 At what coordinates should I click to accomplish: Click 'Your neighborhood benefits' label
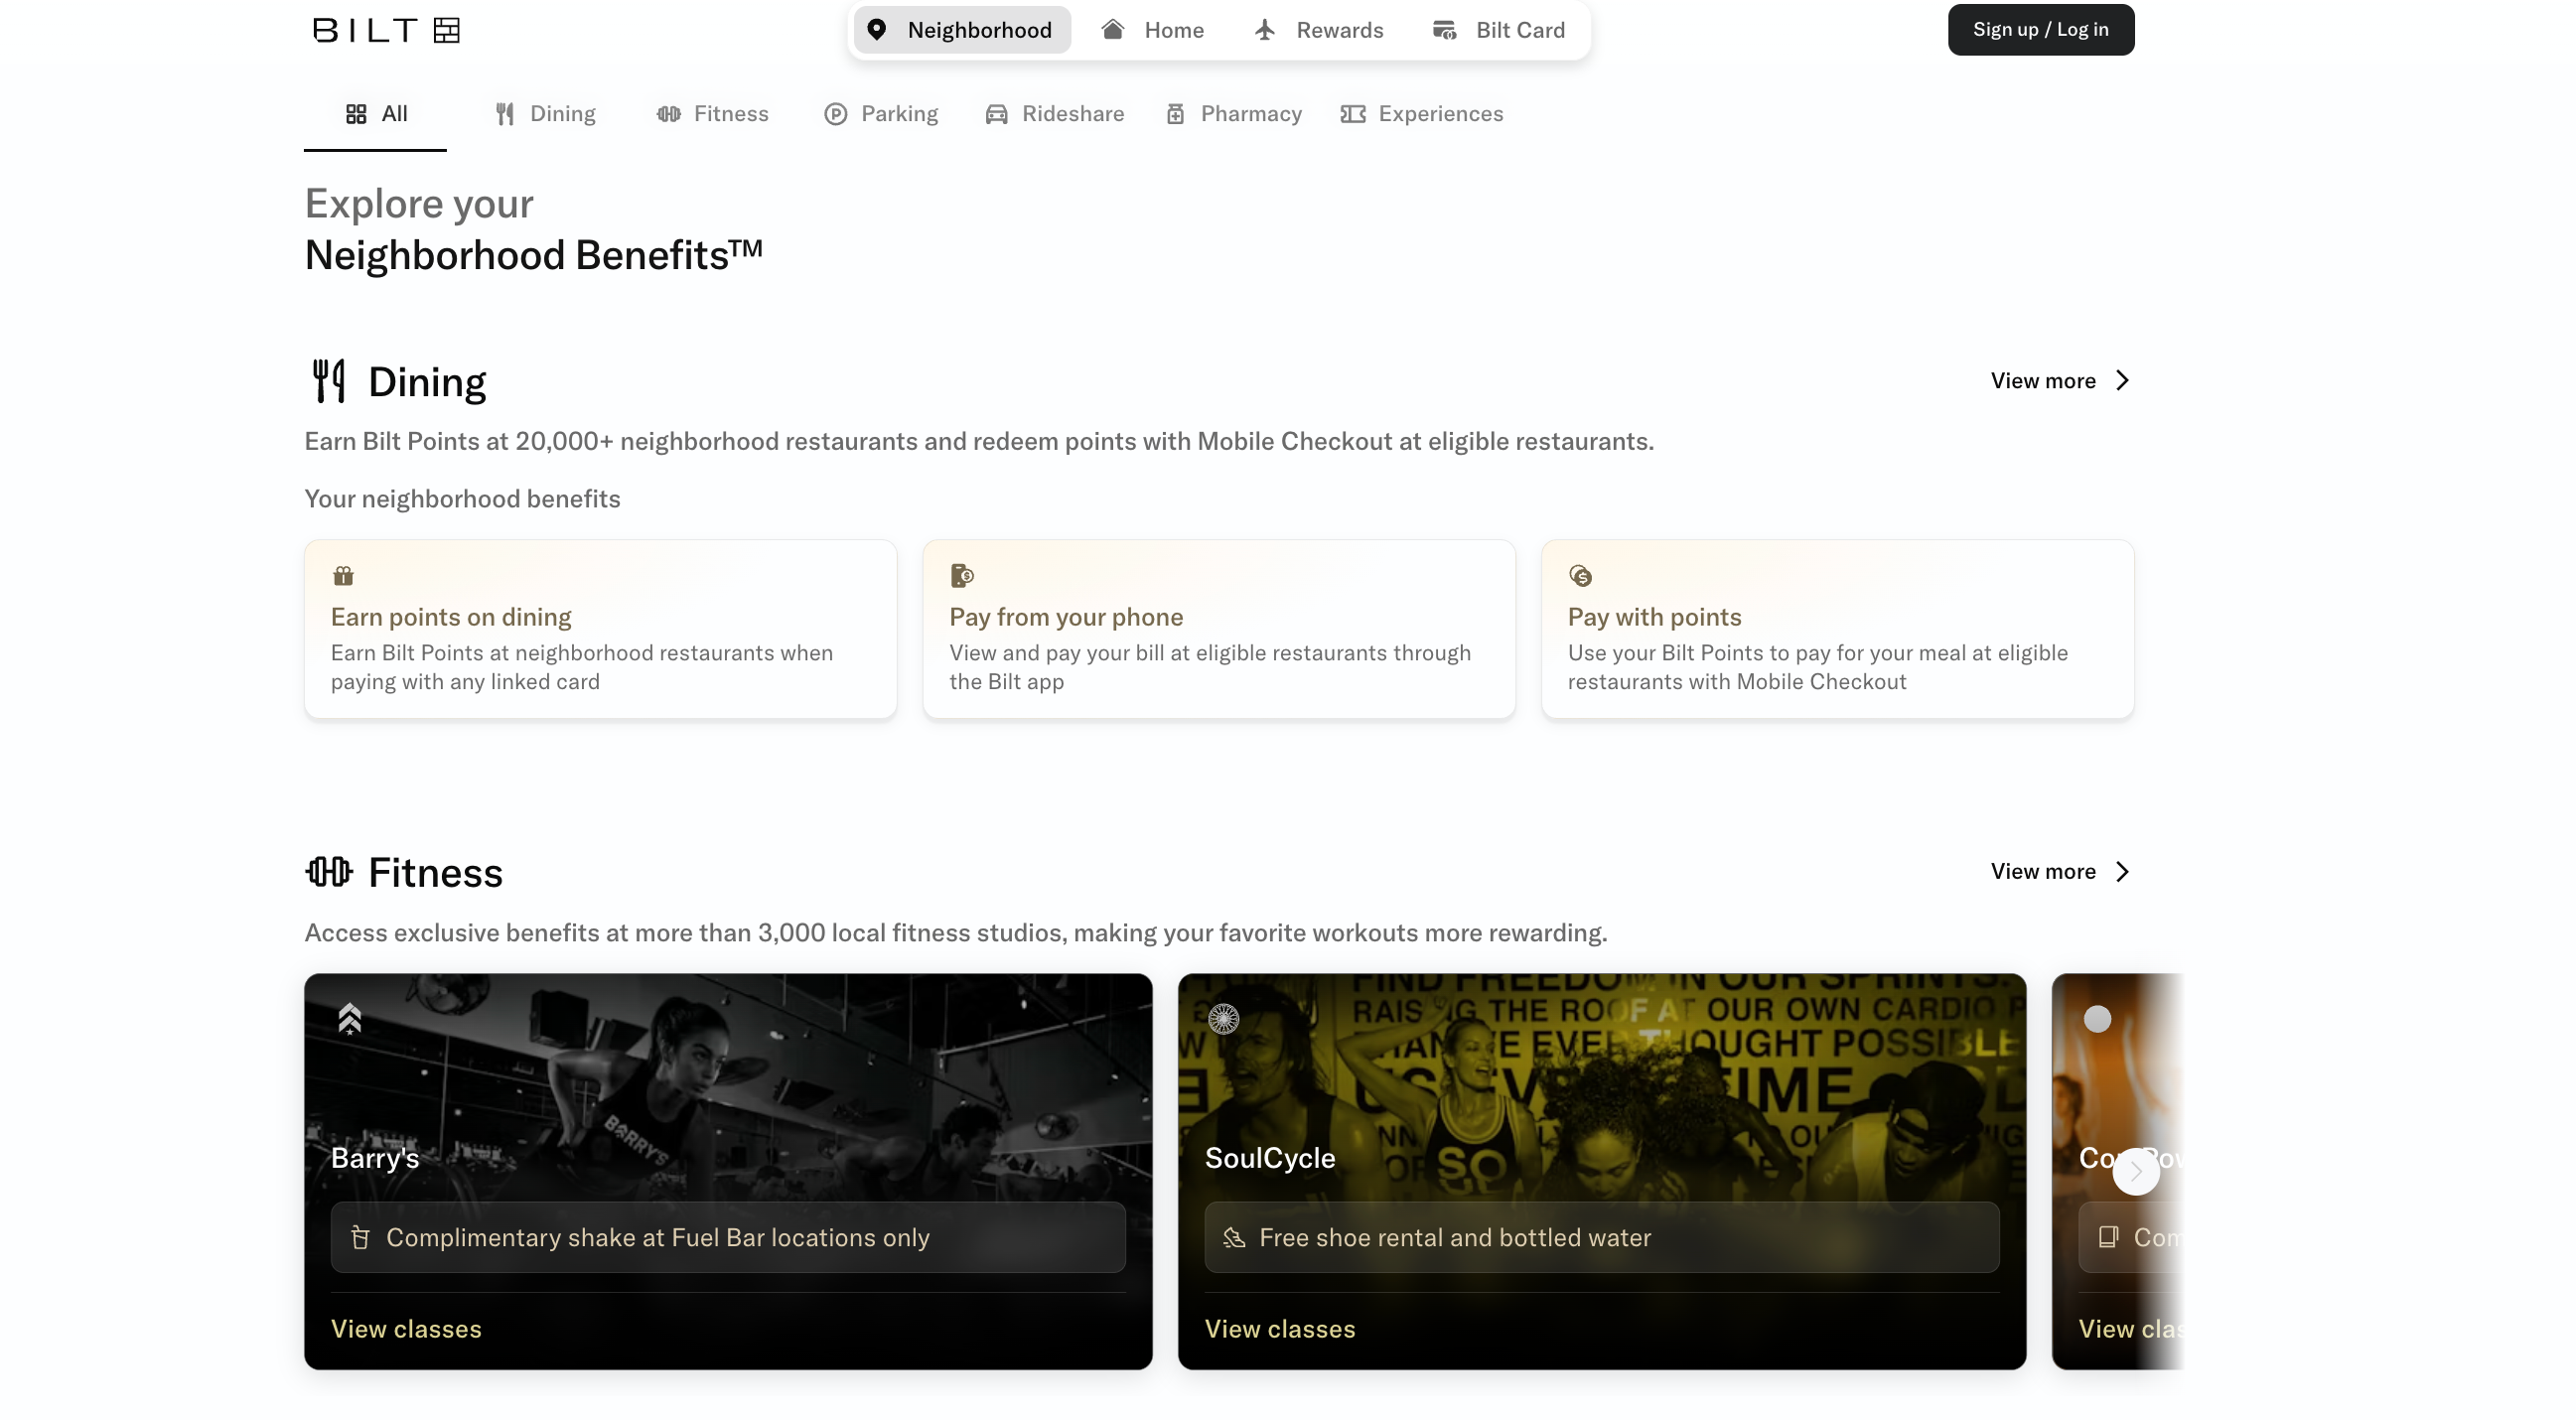[462, 499]
